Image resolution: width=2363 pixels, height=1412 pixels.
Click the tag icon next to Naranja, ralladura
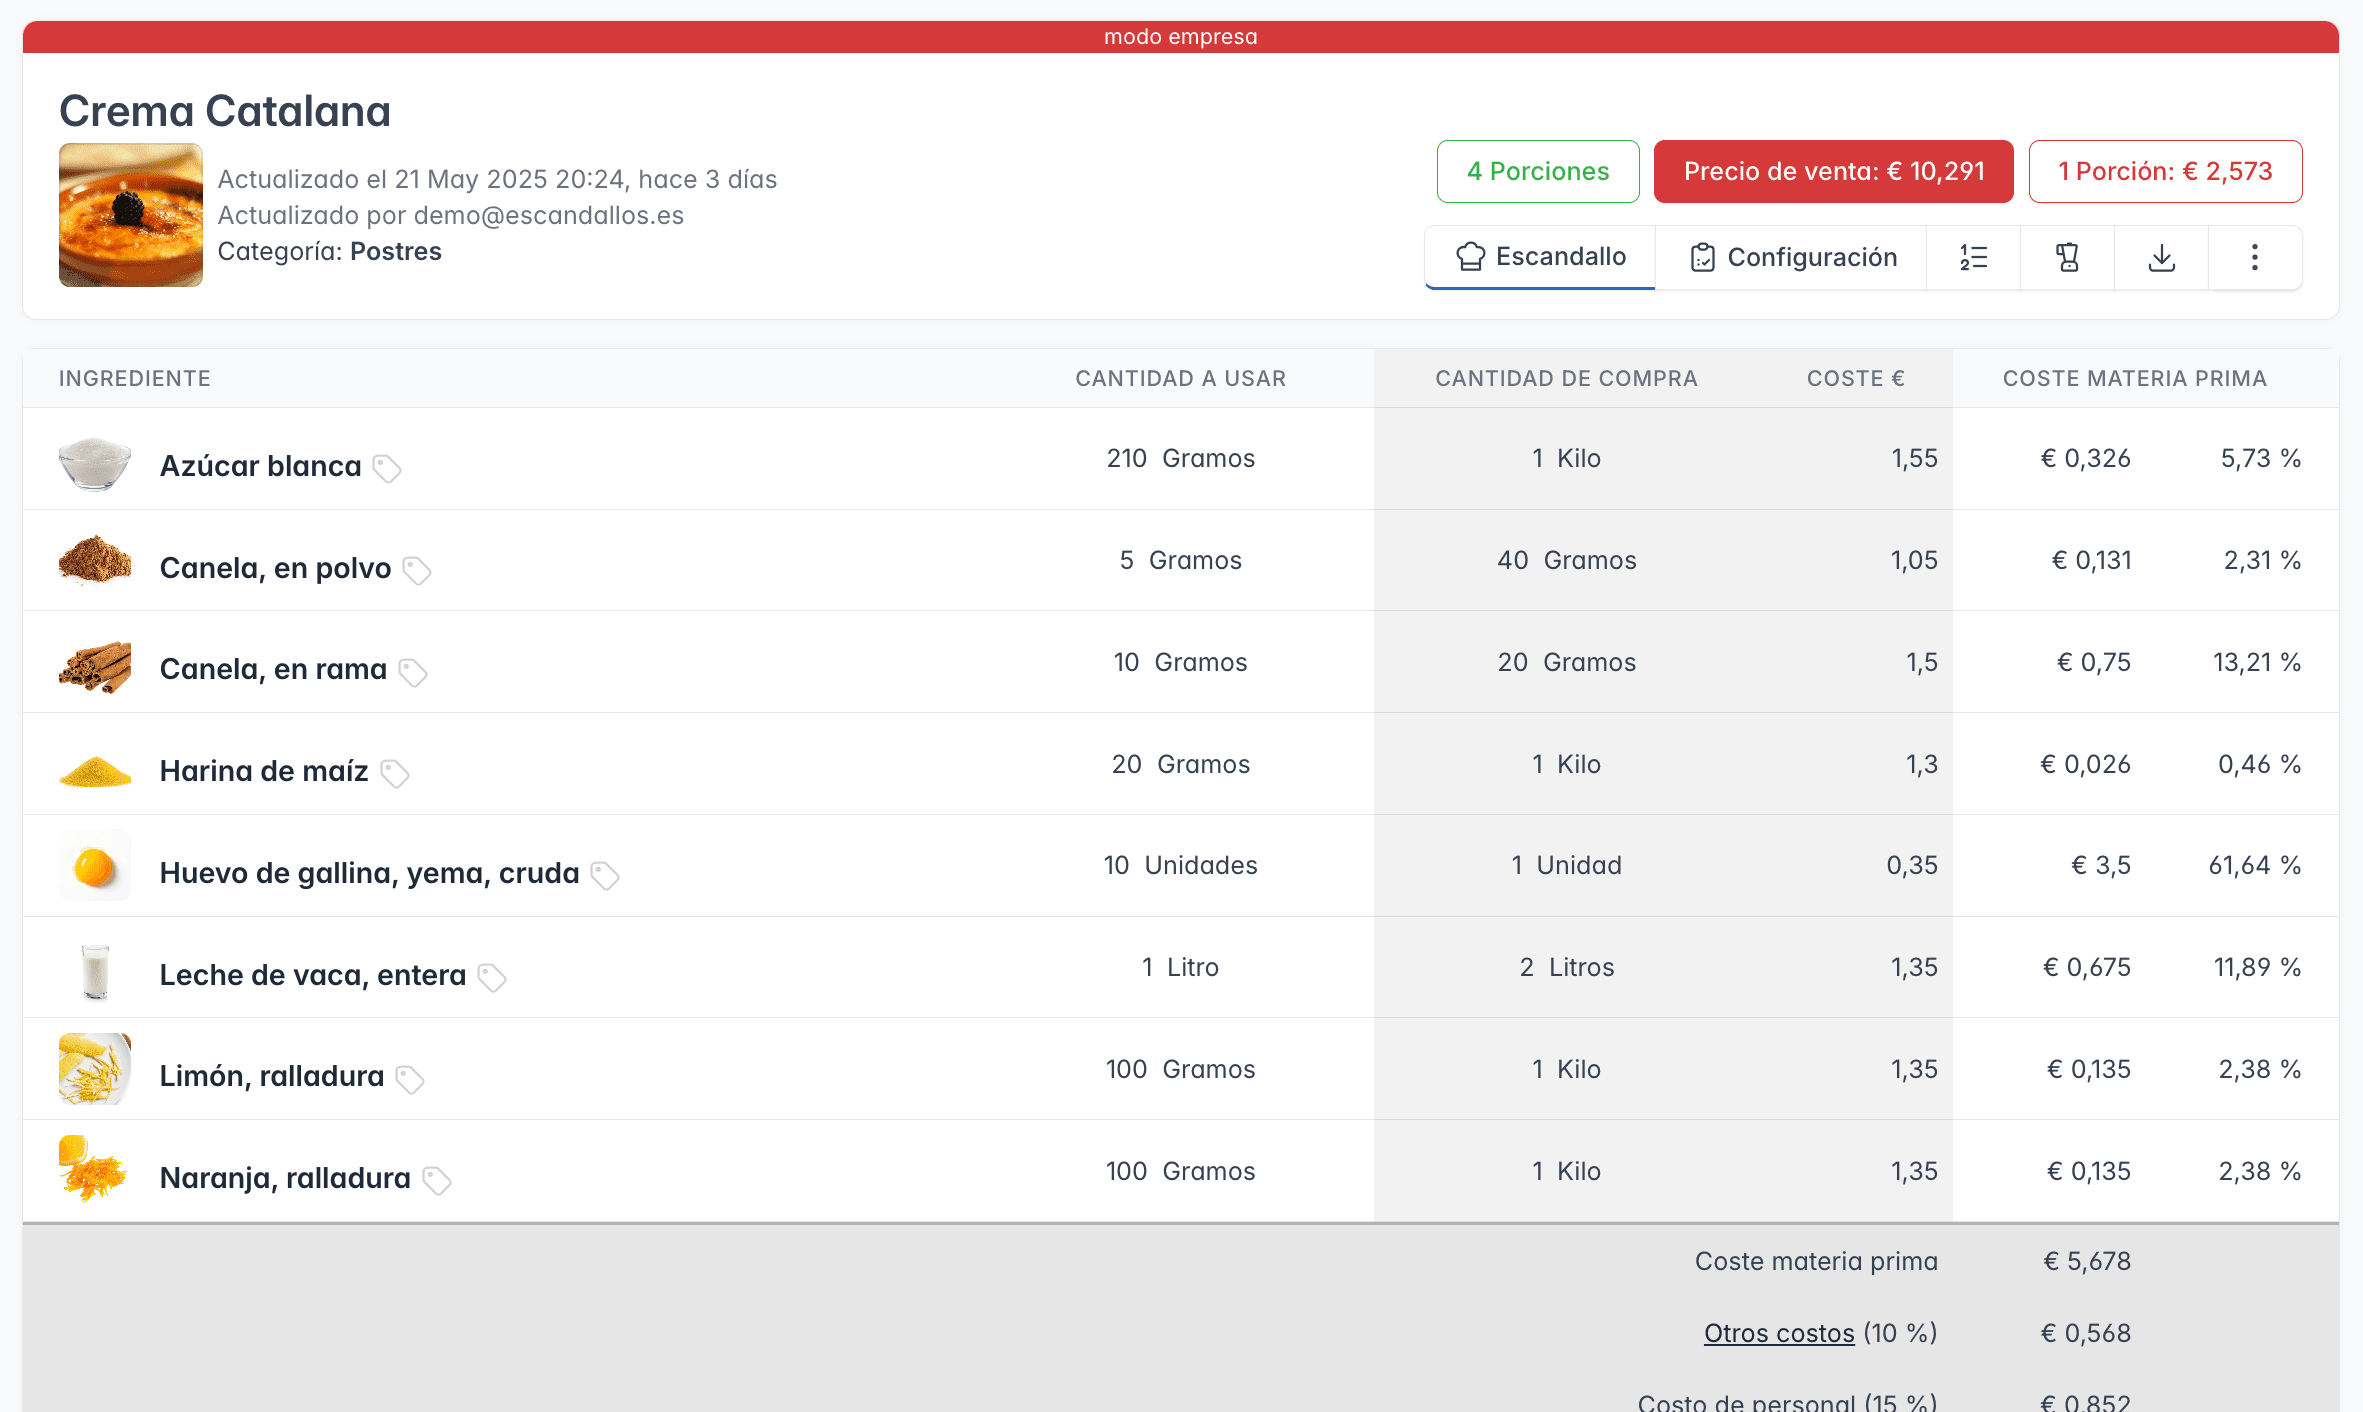[437, 1180]
